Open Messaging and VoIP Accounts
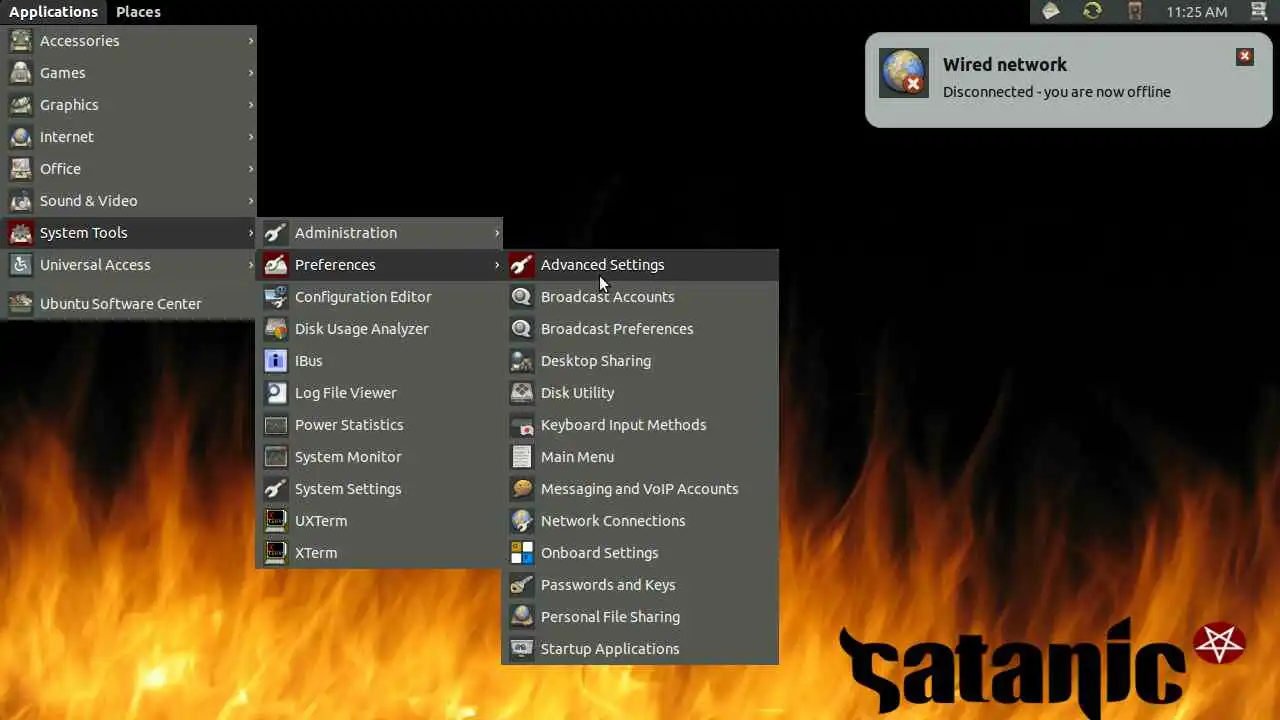Viewport: 1280px width, 720px height. (640, 489)
